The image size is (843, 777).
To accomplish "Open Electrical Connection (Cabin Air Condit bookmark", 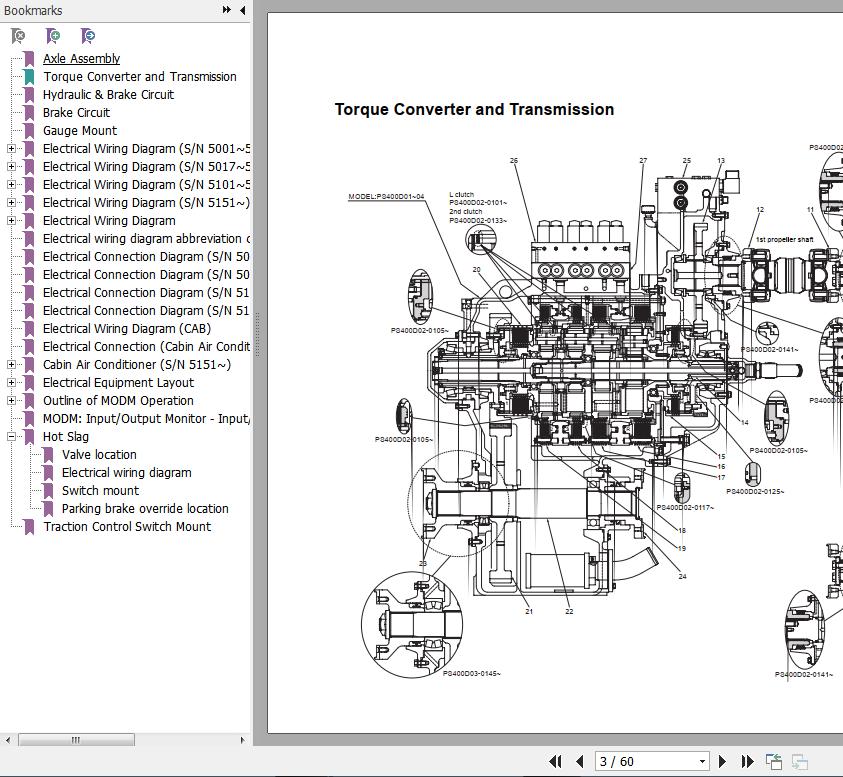I will coord(146,347).
